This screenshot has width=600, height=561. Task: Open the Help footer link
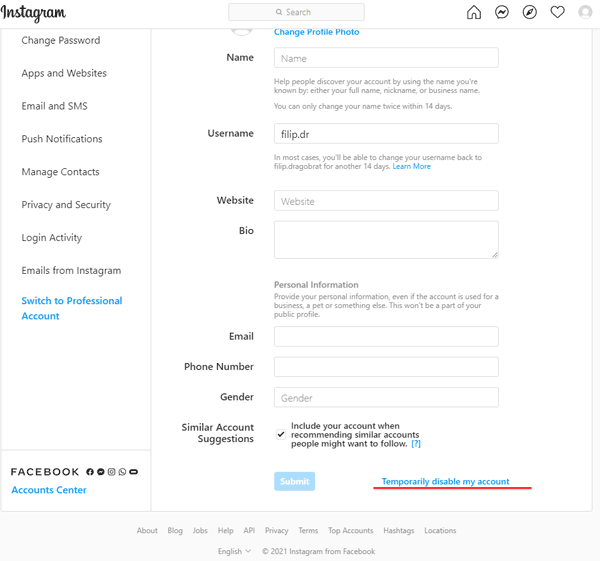[x=226, y=530]
